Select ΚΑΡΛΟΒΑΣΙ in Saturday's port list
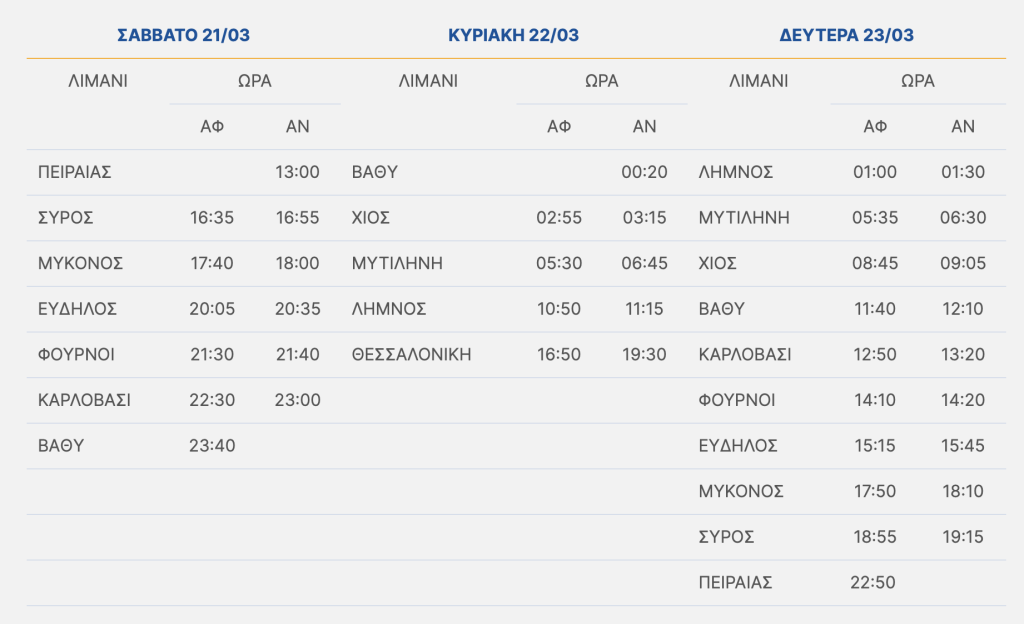1024x624 pixels. pyautogui.click(x=84, y=400)
